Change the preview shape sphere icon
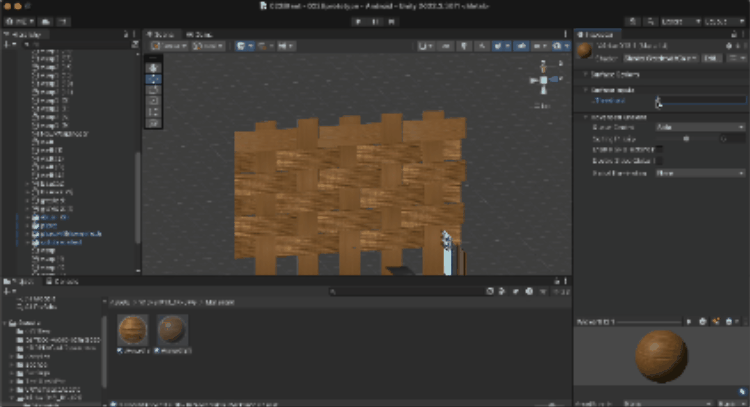The width and height of the screenshot is (750, 407). click(x=703, y=322)
